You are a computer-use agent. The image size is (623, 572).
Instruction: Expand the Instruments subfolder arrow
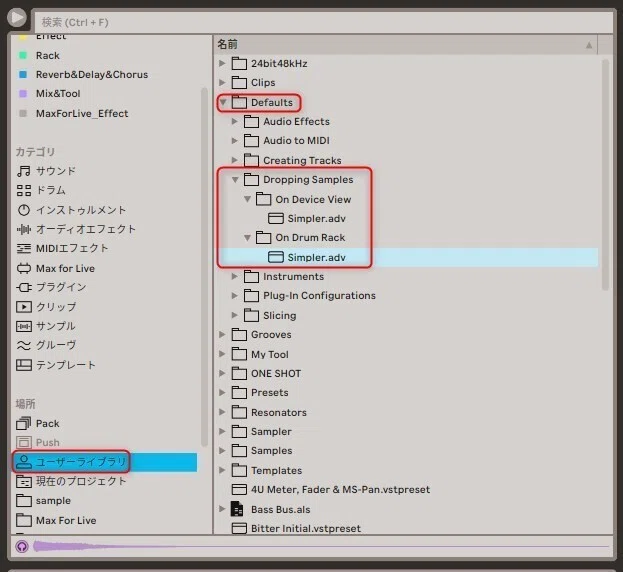(234, 276)
